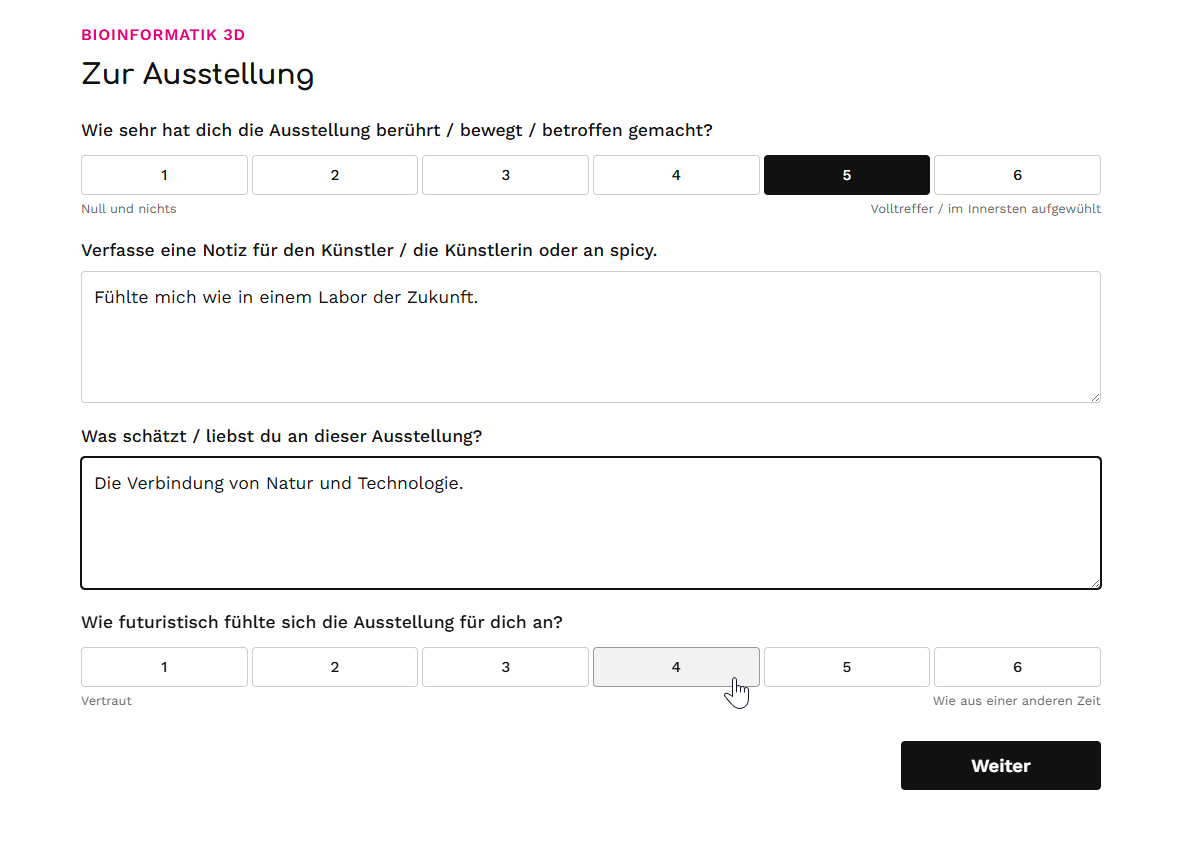Click the question 'Wie sehr hat dich die Ausstellung...'
The height and width of the screenshot is (855, 1193).
397,130
